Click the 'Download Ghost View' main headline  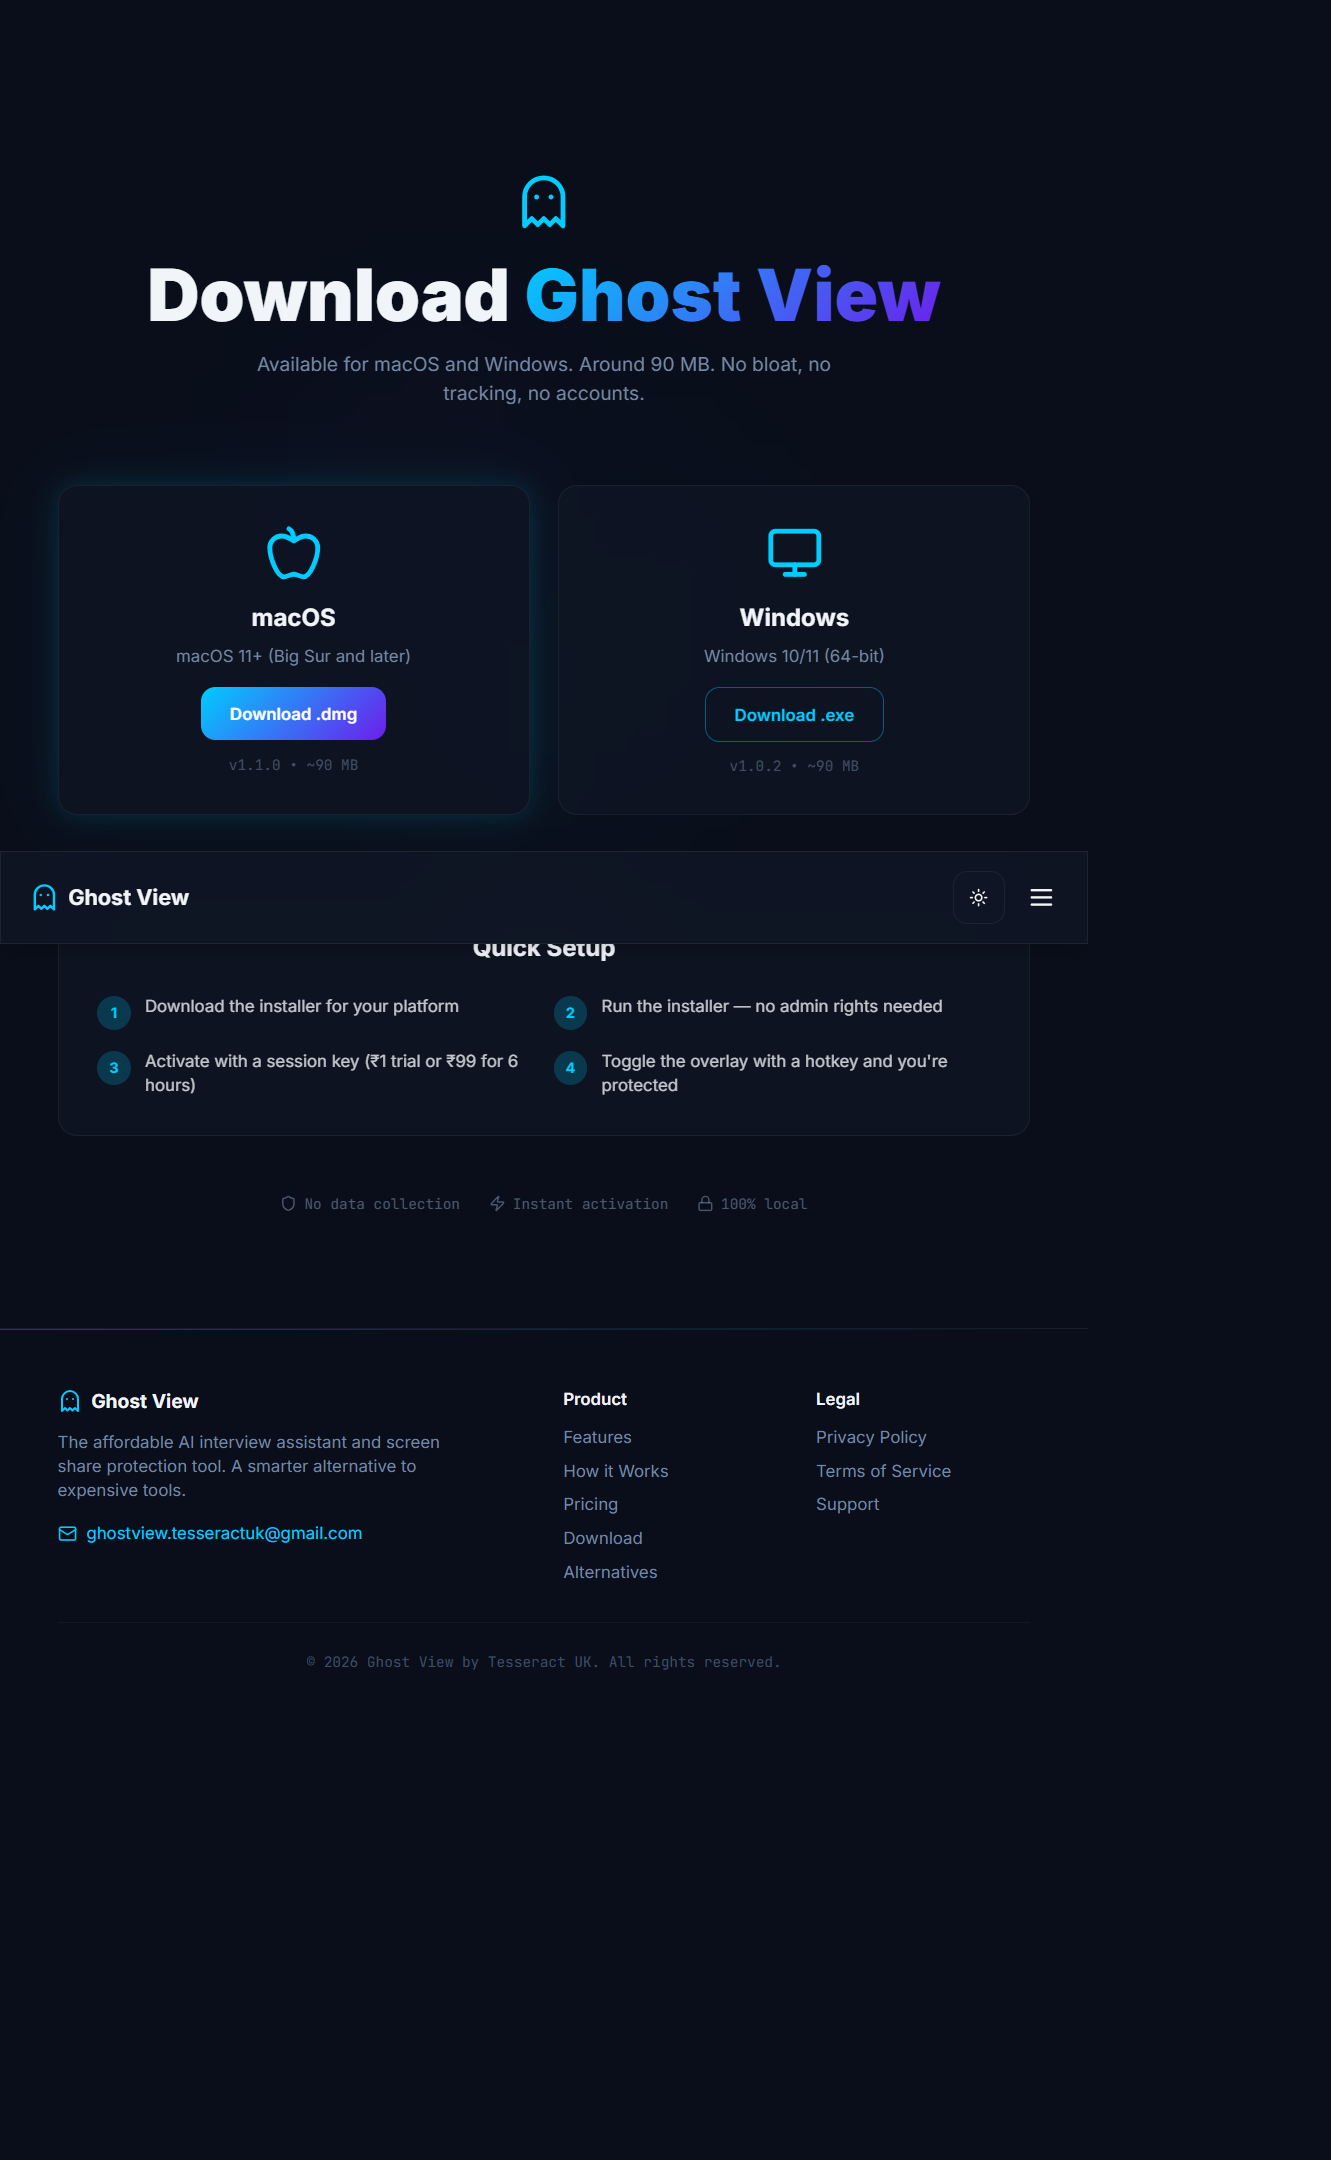[544, 295]
